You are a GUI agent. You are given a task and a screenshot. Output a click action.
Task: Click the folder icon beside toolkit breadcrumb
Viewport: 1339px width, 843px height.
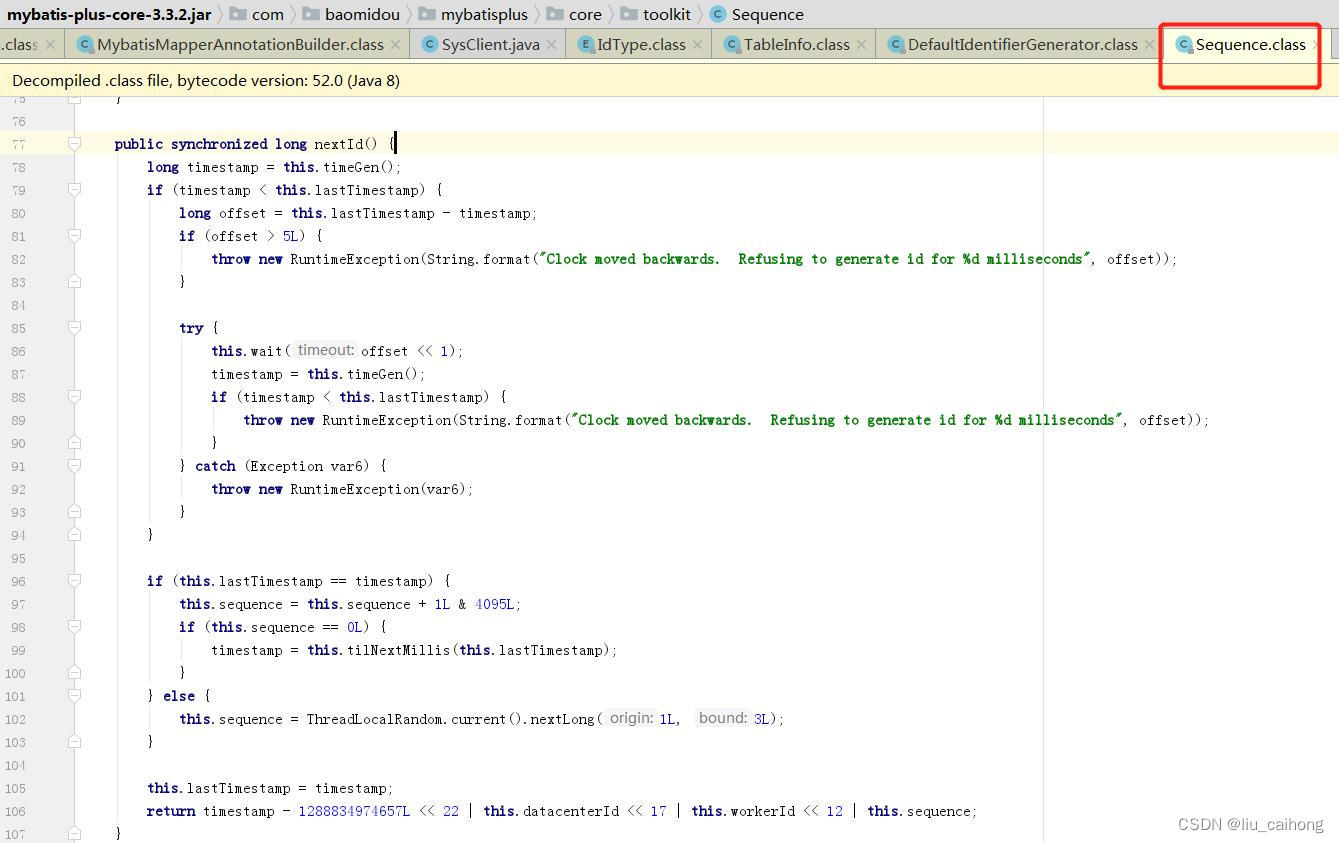coord(628,14)
